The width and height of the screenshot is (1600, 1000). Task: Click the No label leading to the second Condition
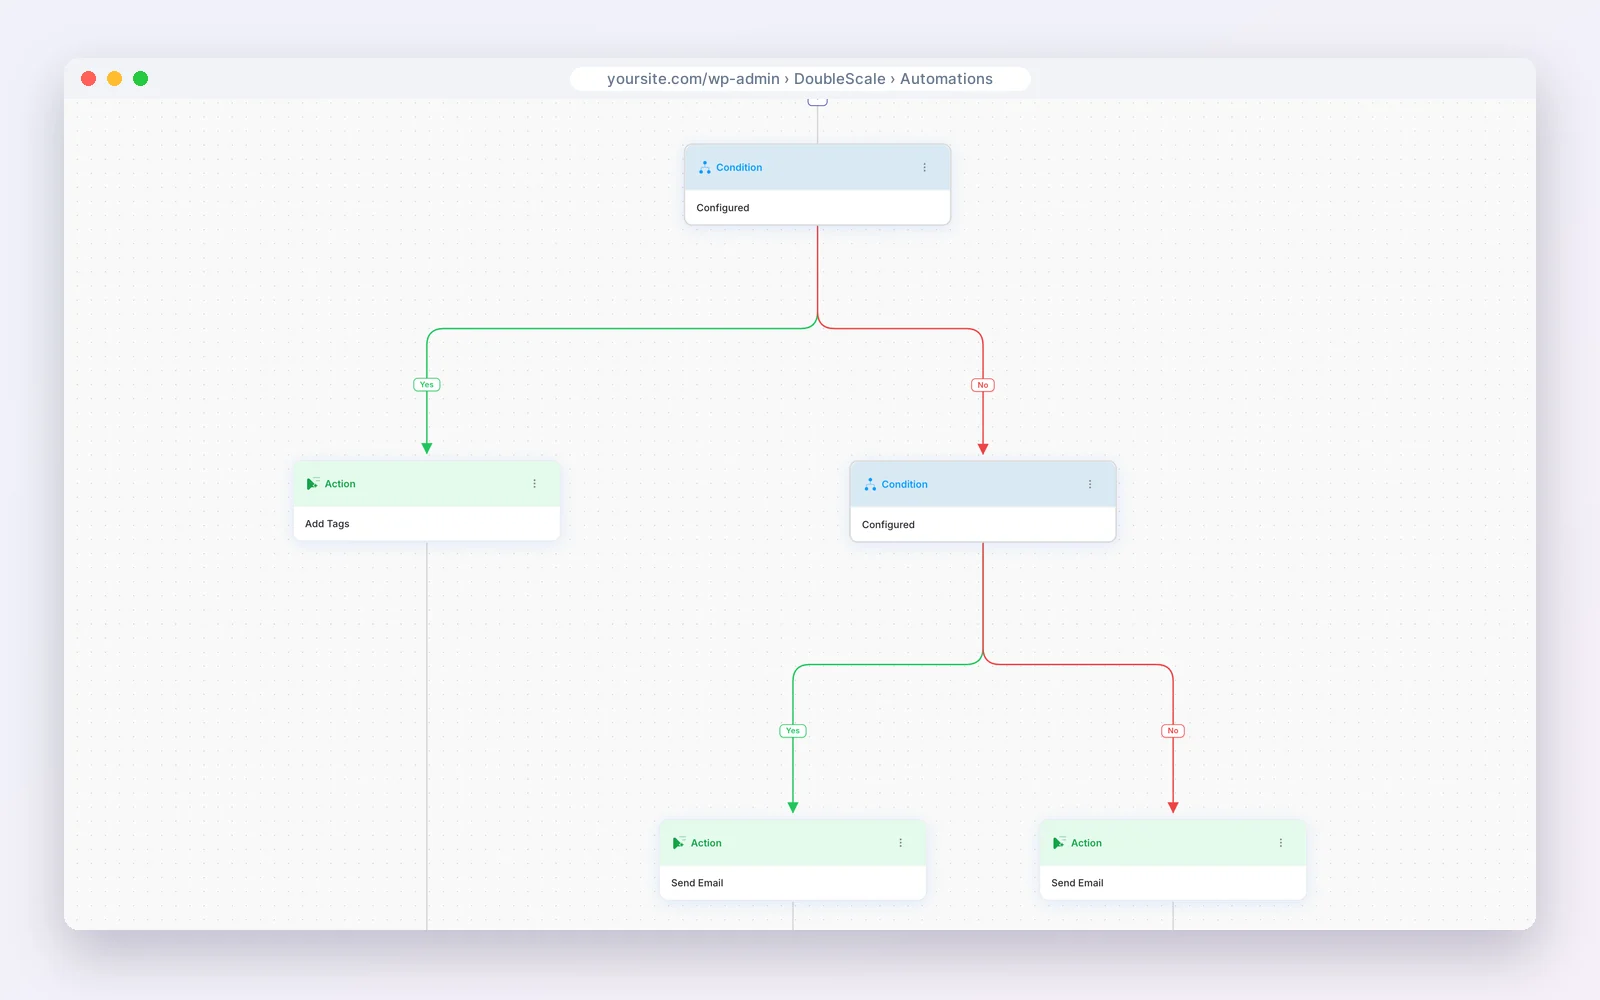click(983, 385)
